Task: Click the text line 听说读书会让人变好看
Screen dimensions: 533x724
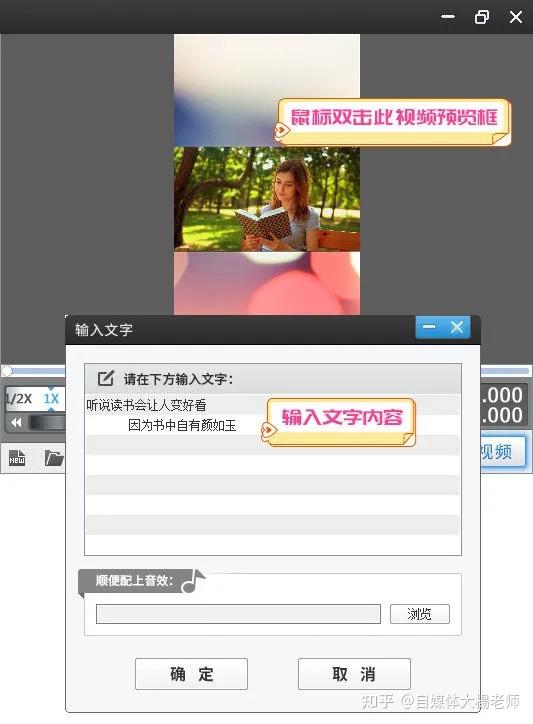Action: point(146,405)
